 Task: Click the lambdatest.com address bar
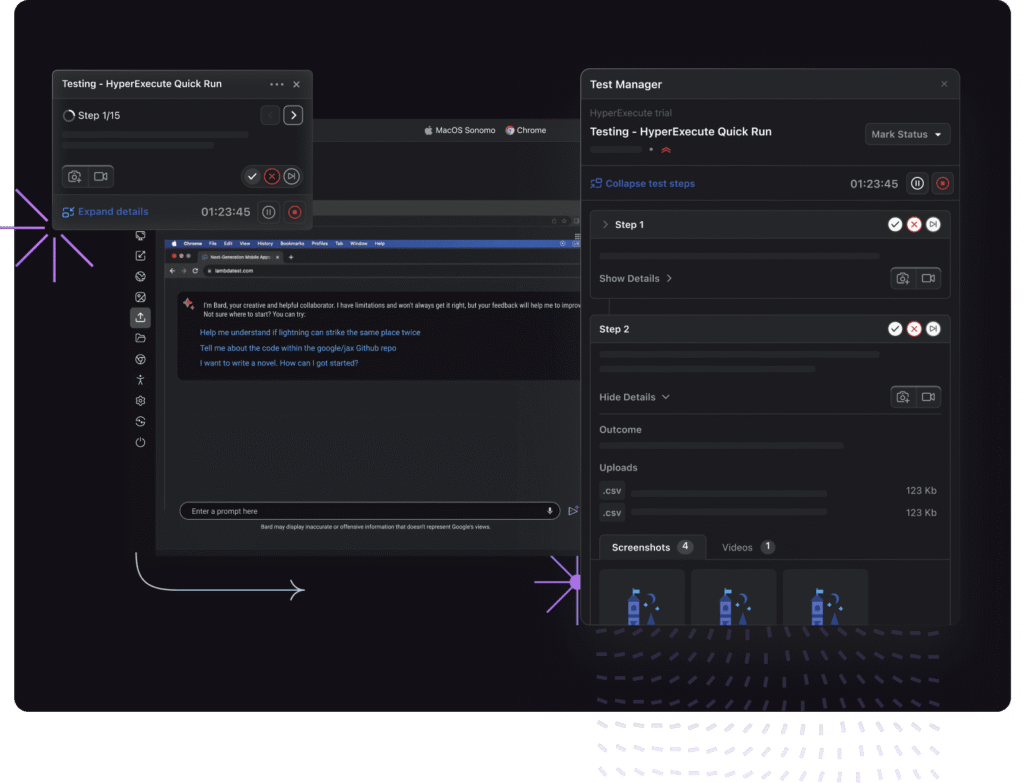coord(392,271)
